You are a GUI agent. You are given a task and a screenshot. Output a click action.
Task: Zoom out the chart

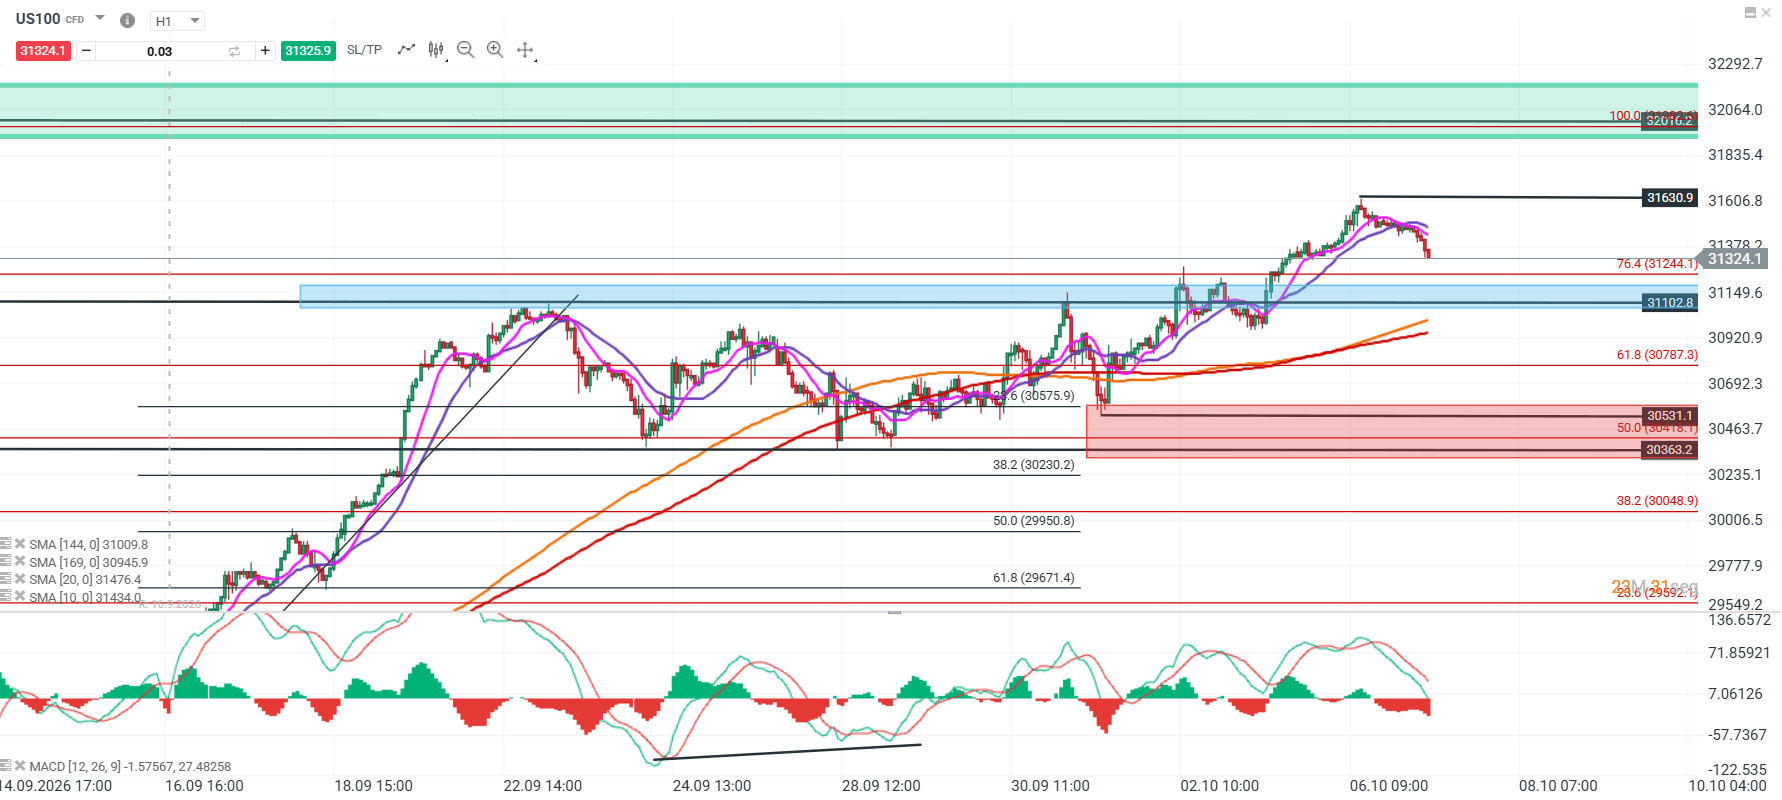tap(465, 49)
